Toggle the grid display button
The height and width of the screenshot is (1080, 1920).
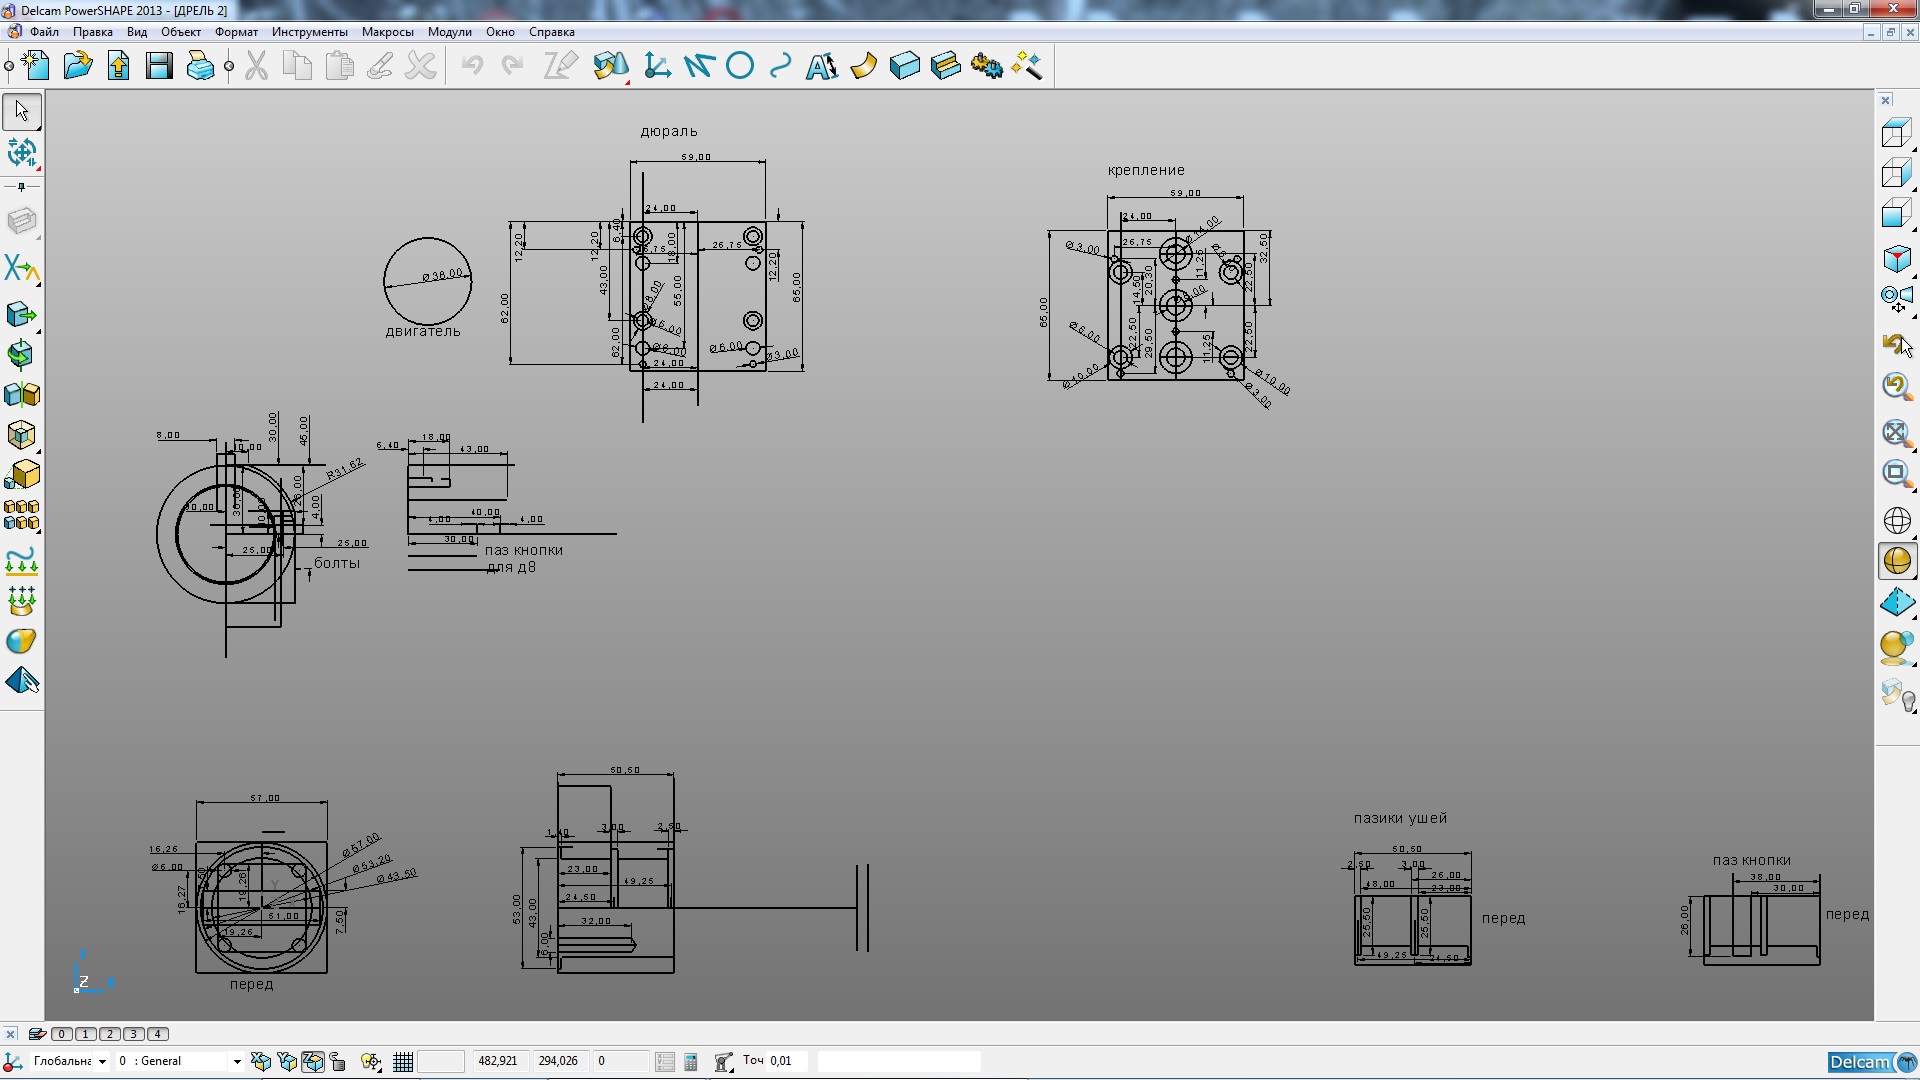pos(403,1062)
